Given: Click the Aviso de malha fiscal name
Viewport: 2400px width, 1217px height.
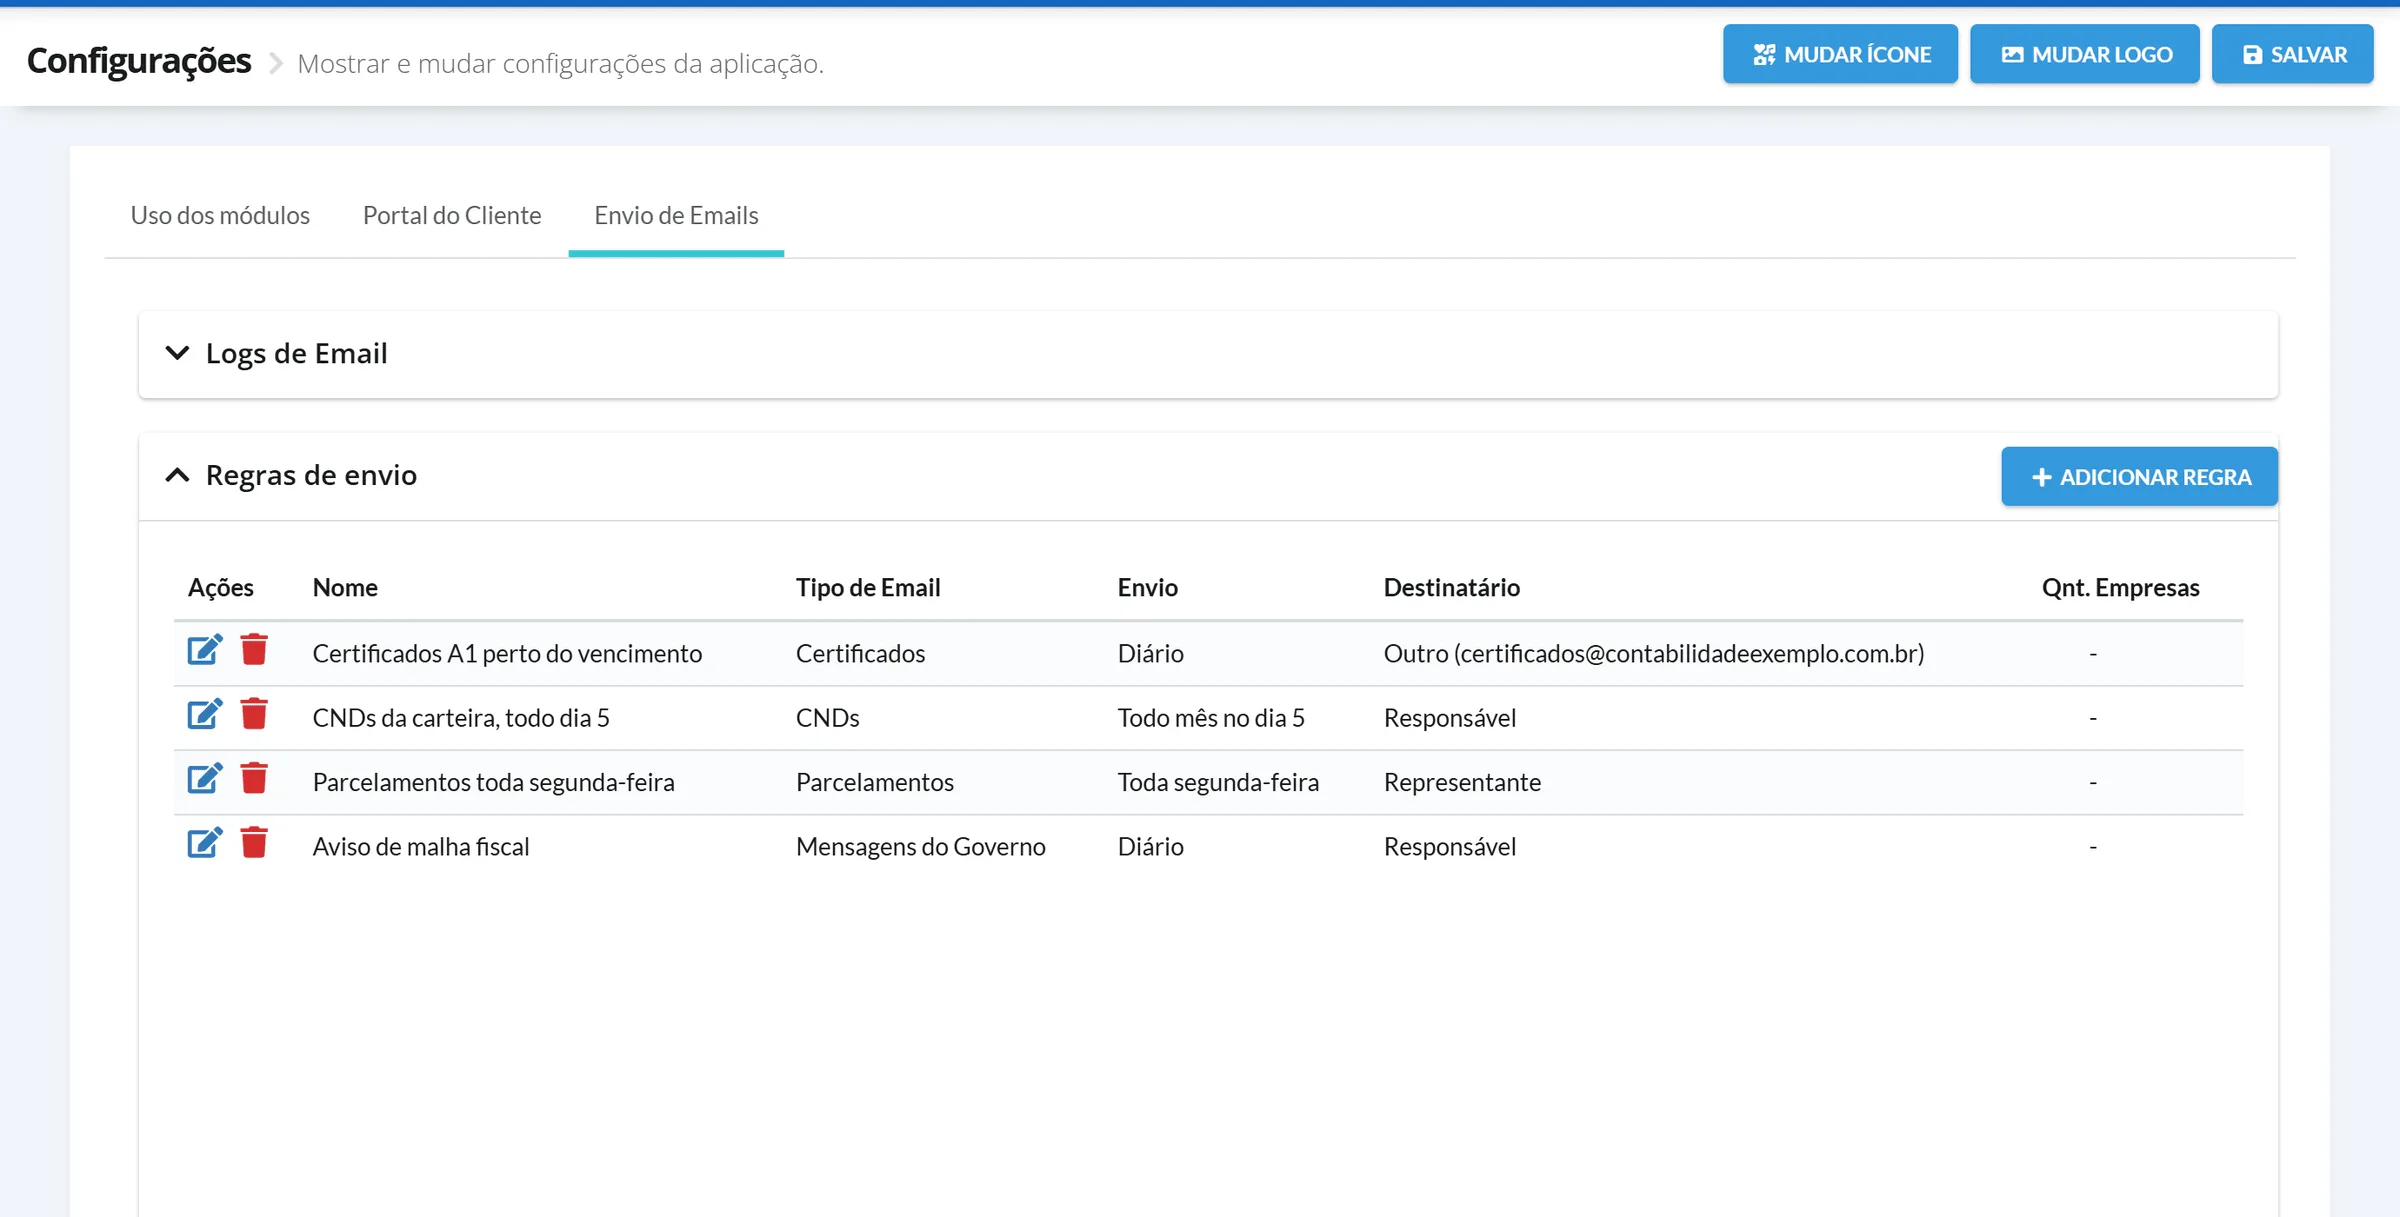Looking at the screenshot, I should (421, 847).
